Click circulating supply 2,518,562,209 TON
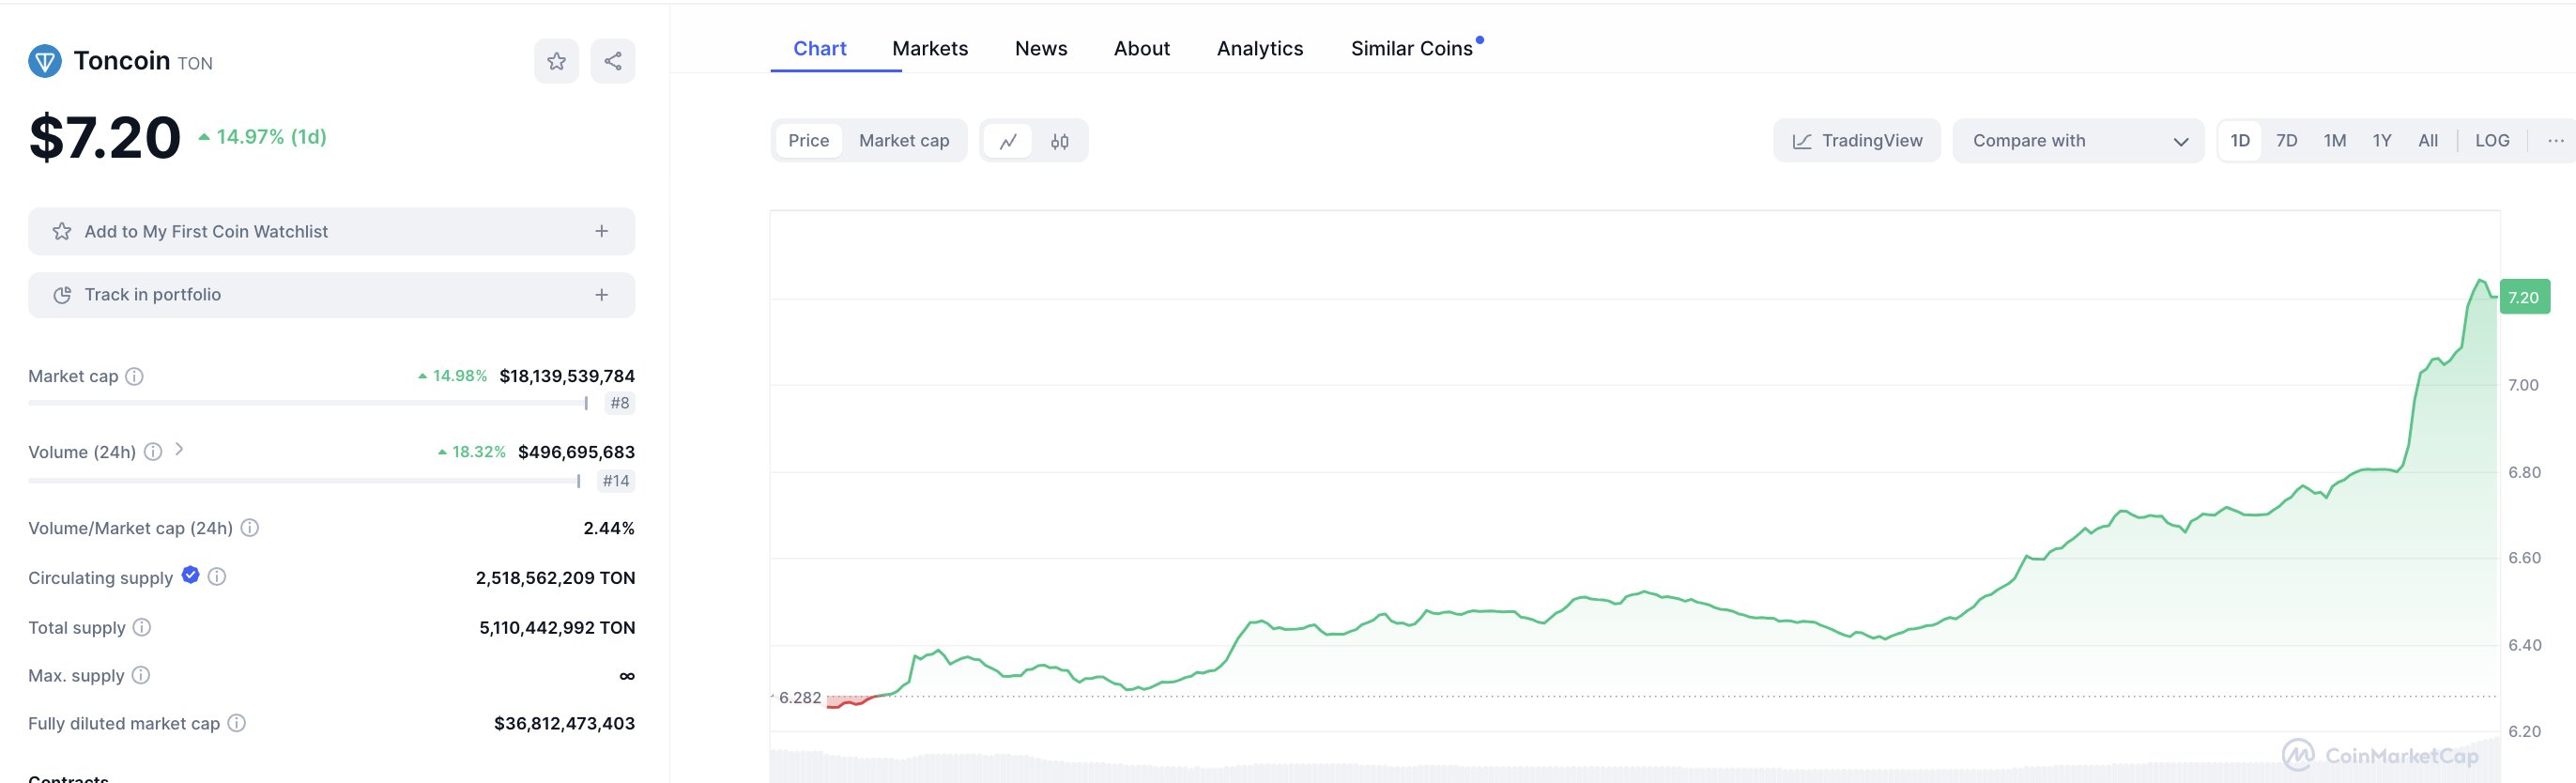The height and width of the screenshot is (783, 2576). (x=555, y=578)
